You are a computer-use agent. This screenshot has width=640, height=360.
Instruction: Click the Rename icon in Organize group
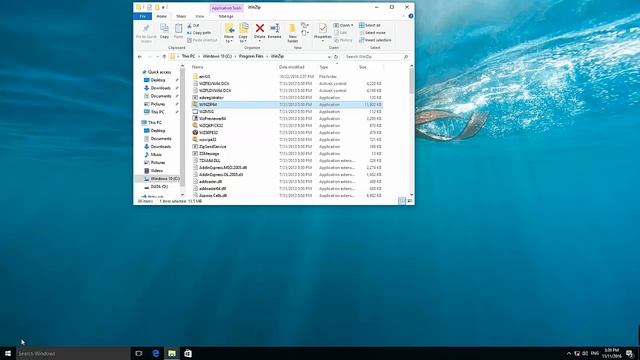coord(275,28)
